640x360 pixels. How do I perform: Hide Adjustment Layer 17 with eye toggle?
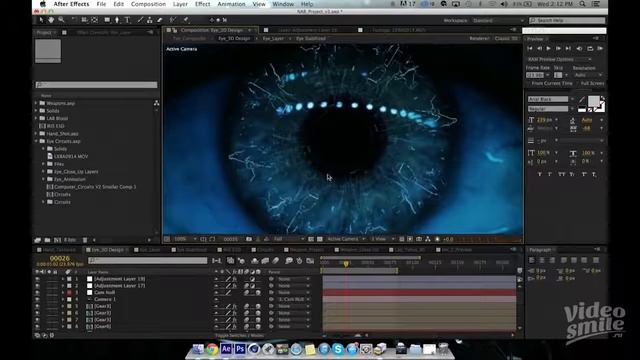(38, 286)
